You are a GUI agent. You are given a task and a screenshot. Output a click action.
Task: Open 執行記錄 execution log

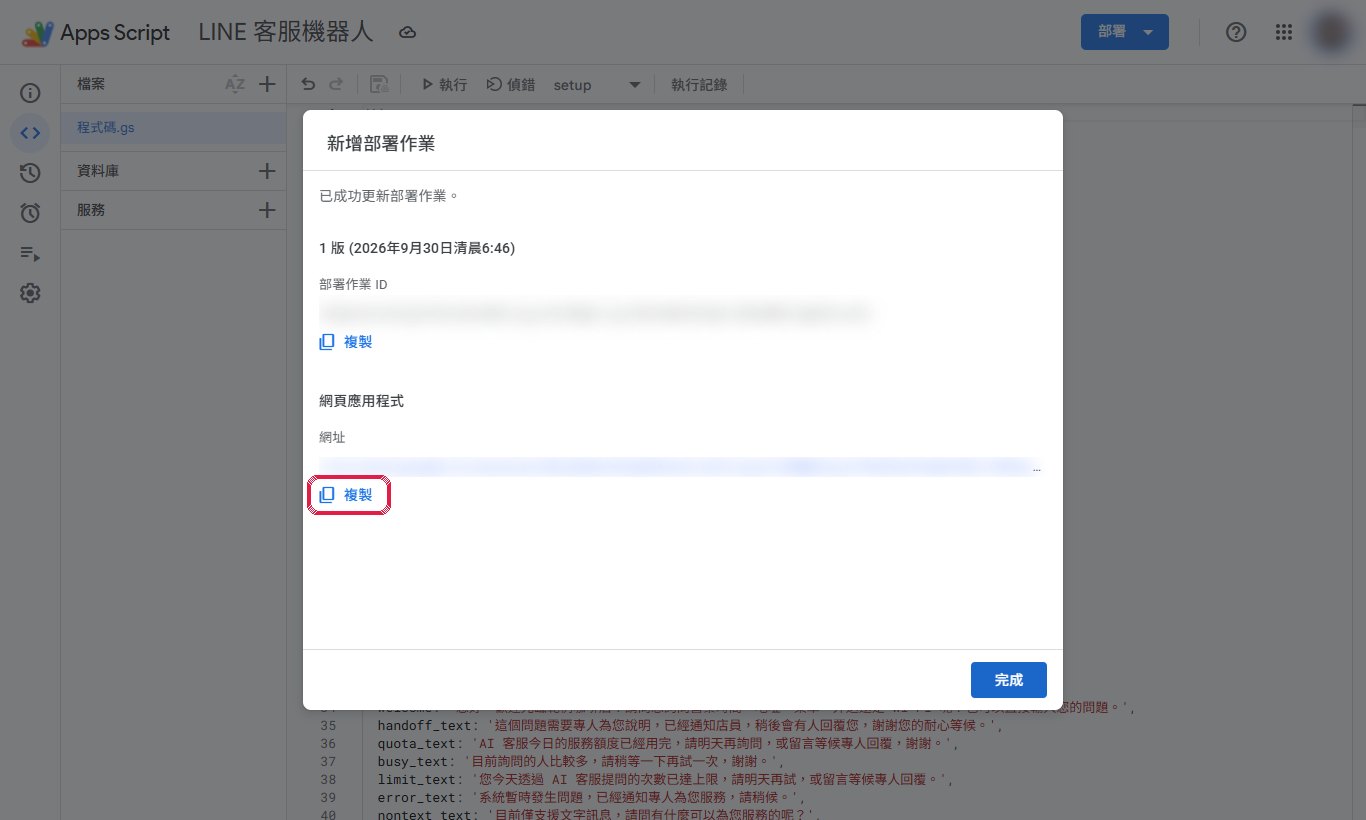(x=699, y=85)
